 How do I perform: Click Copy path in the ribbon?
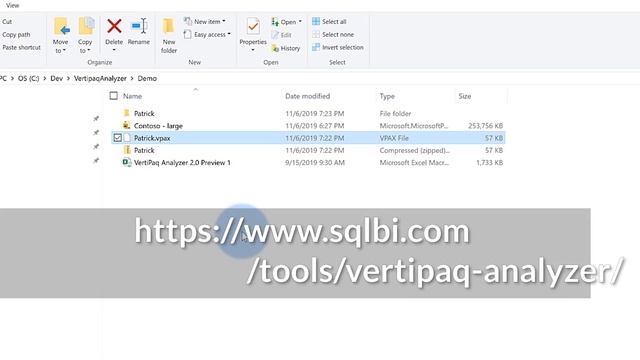coord(16,35)
